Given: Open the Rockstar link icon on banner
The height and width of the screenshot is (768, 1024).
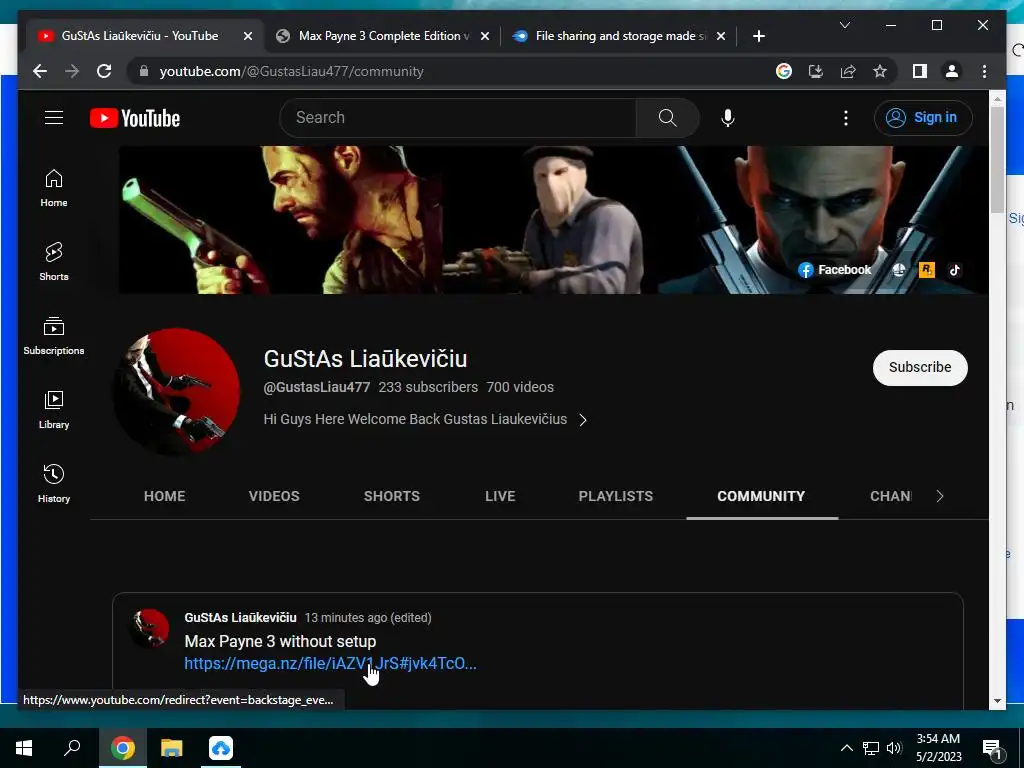Looking at the screenshot, I should 926,270.
